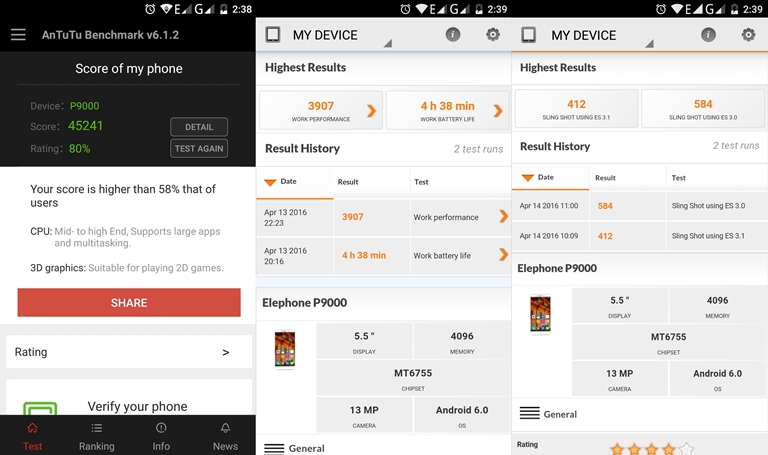Tap the 5.5" display tile in middle screen
The width and height of the screenshot is (768, 455).
point(364,341)
